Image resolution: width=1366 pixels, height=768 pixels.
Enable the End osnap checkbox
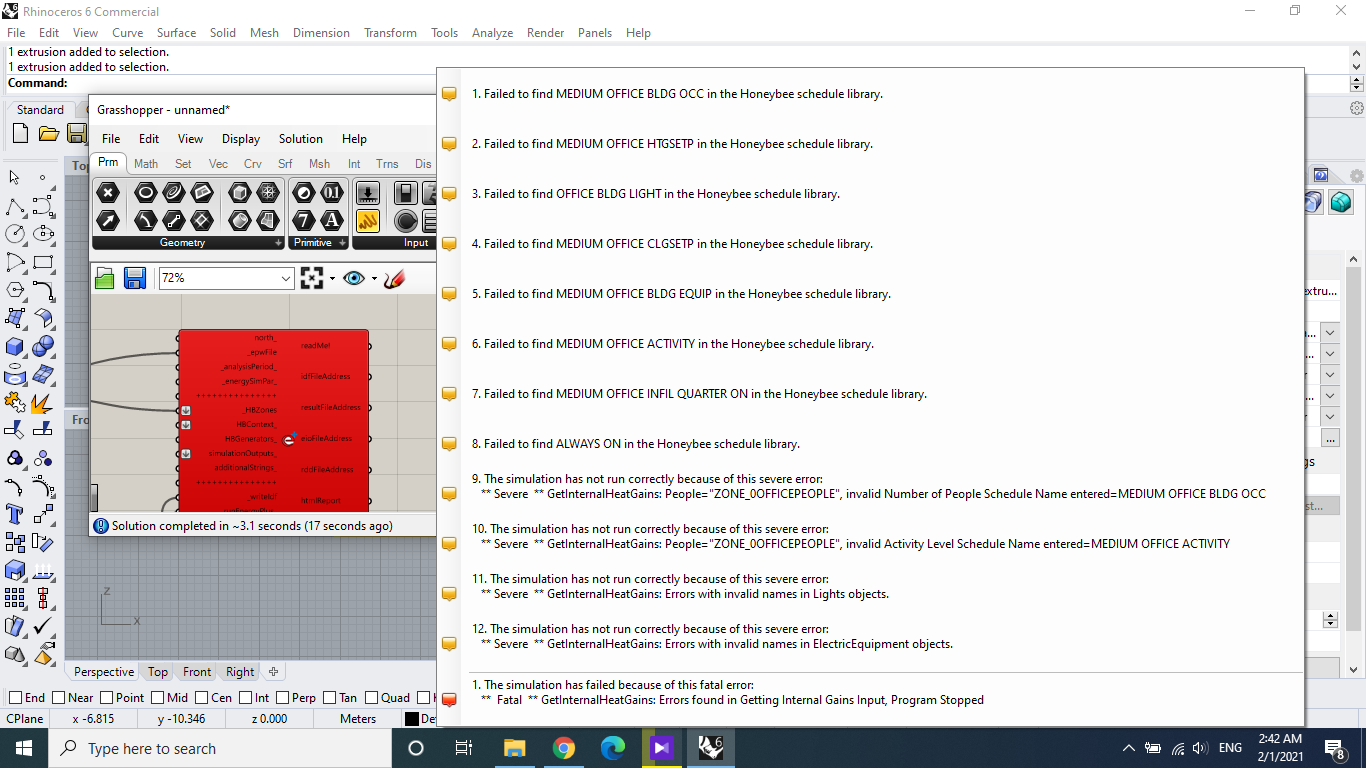point(15,698)
